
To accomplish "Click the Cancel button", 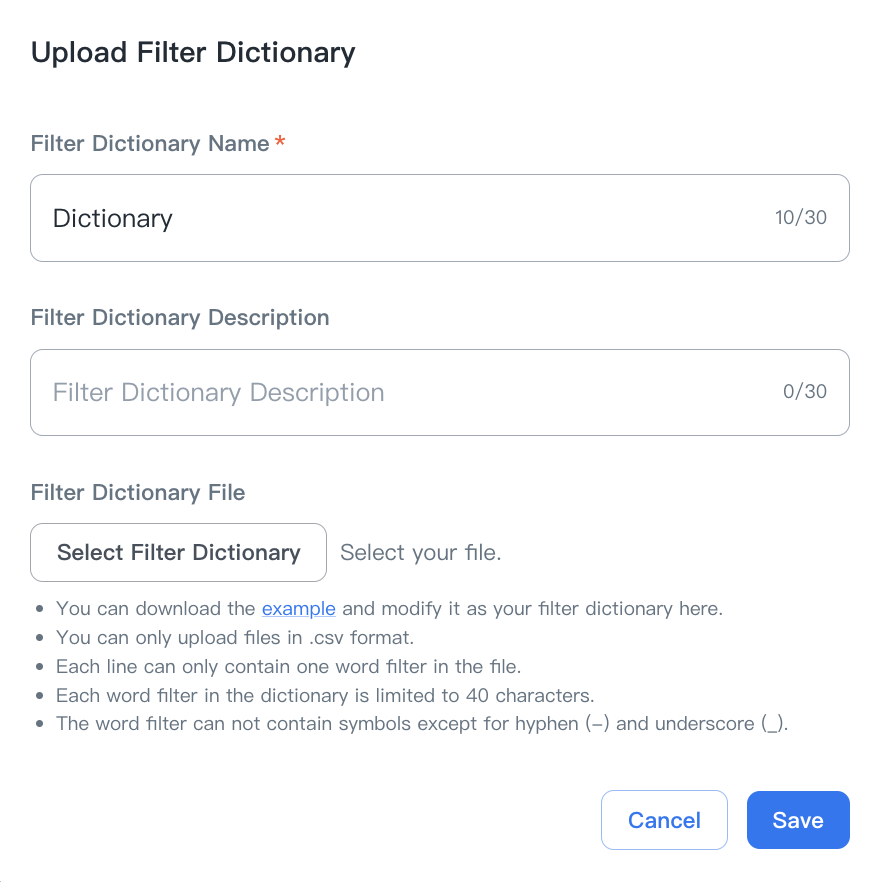I will 664,820.
